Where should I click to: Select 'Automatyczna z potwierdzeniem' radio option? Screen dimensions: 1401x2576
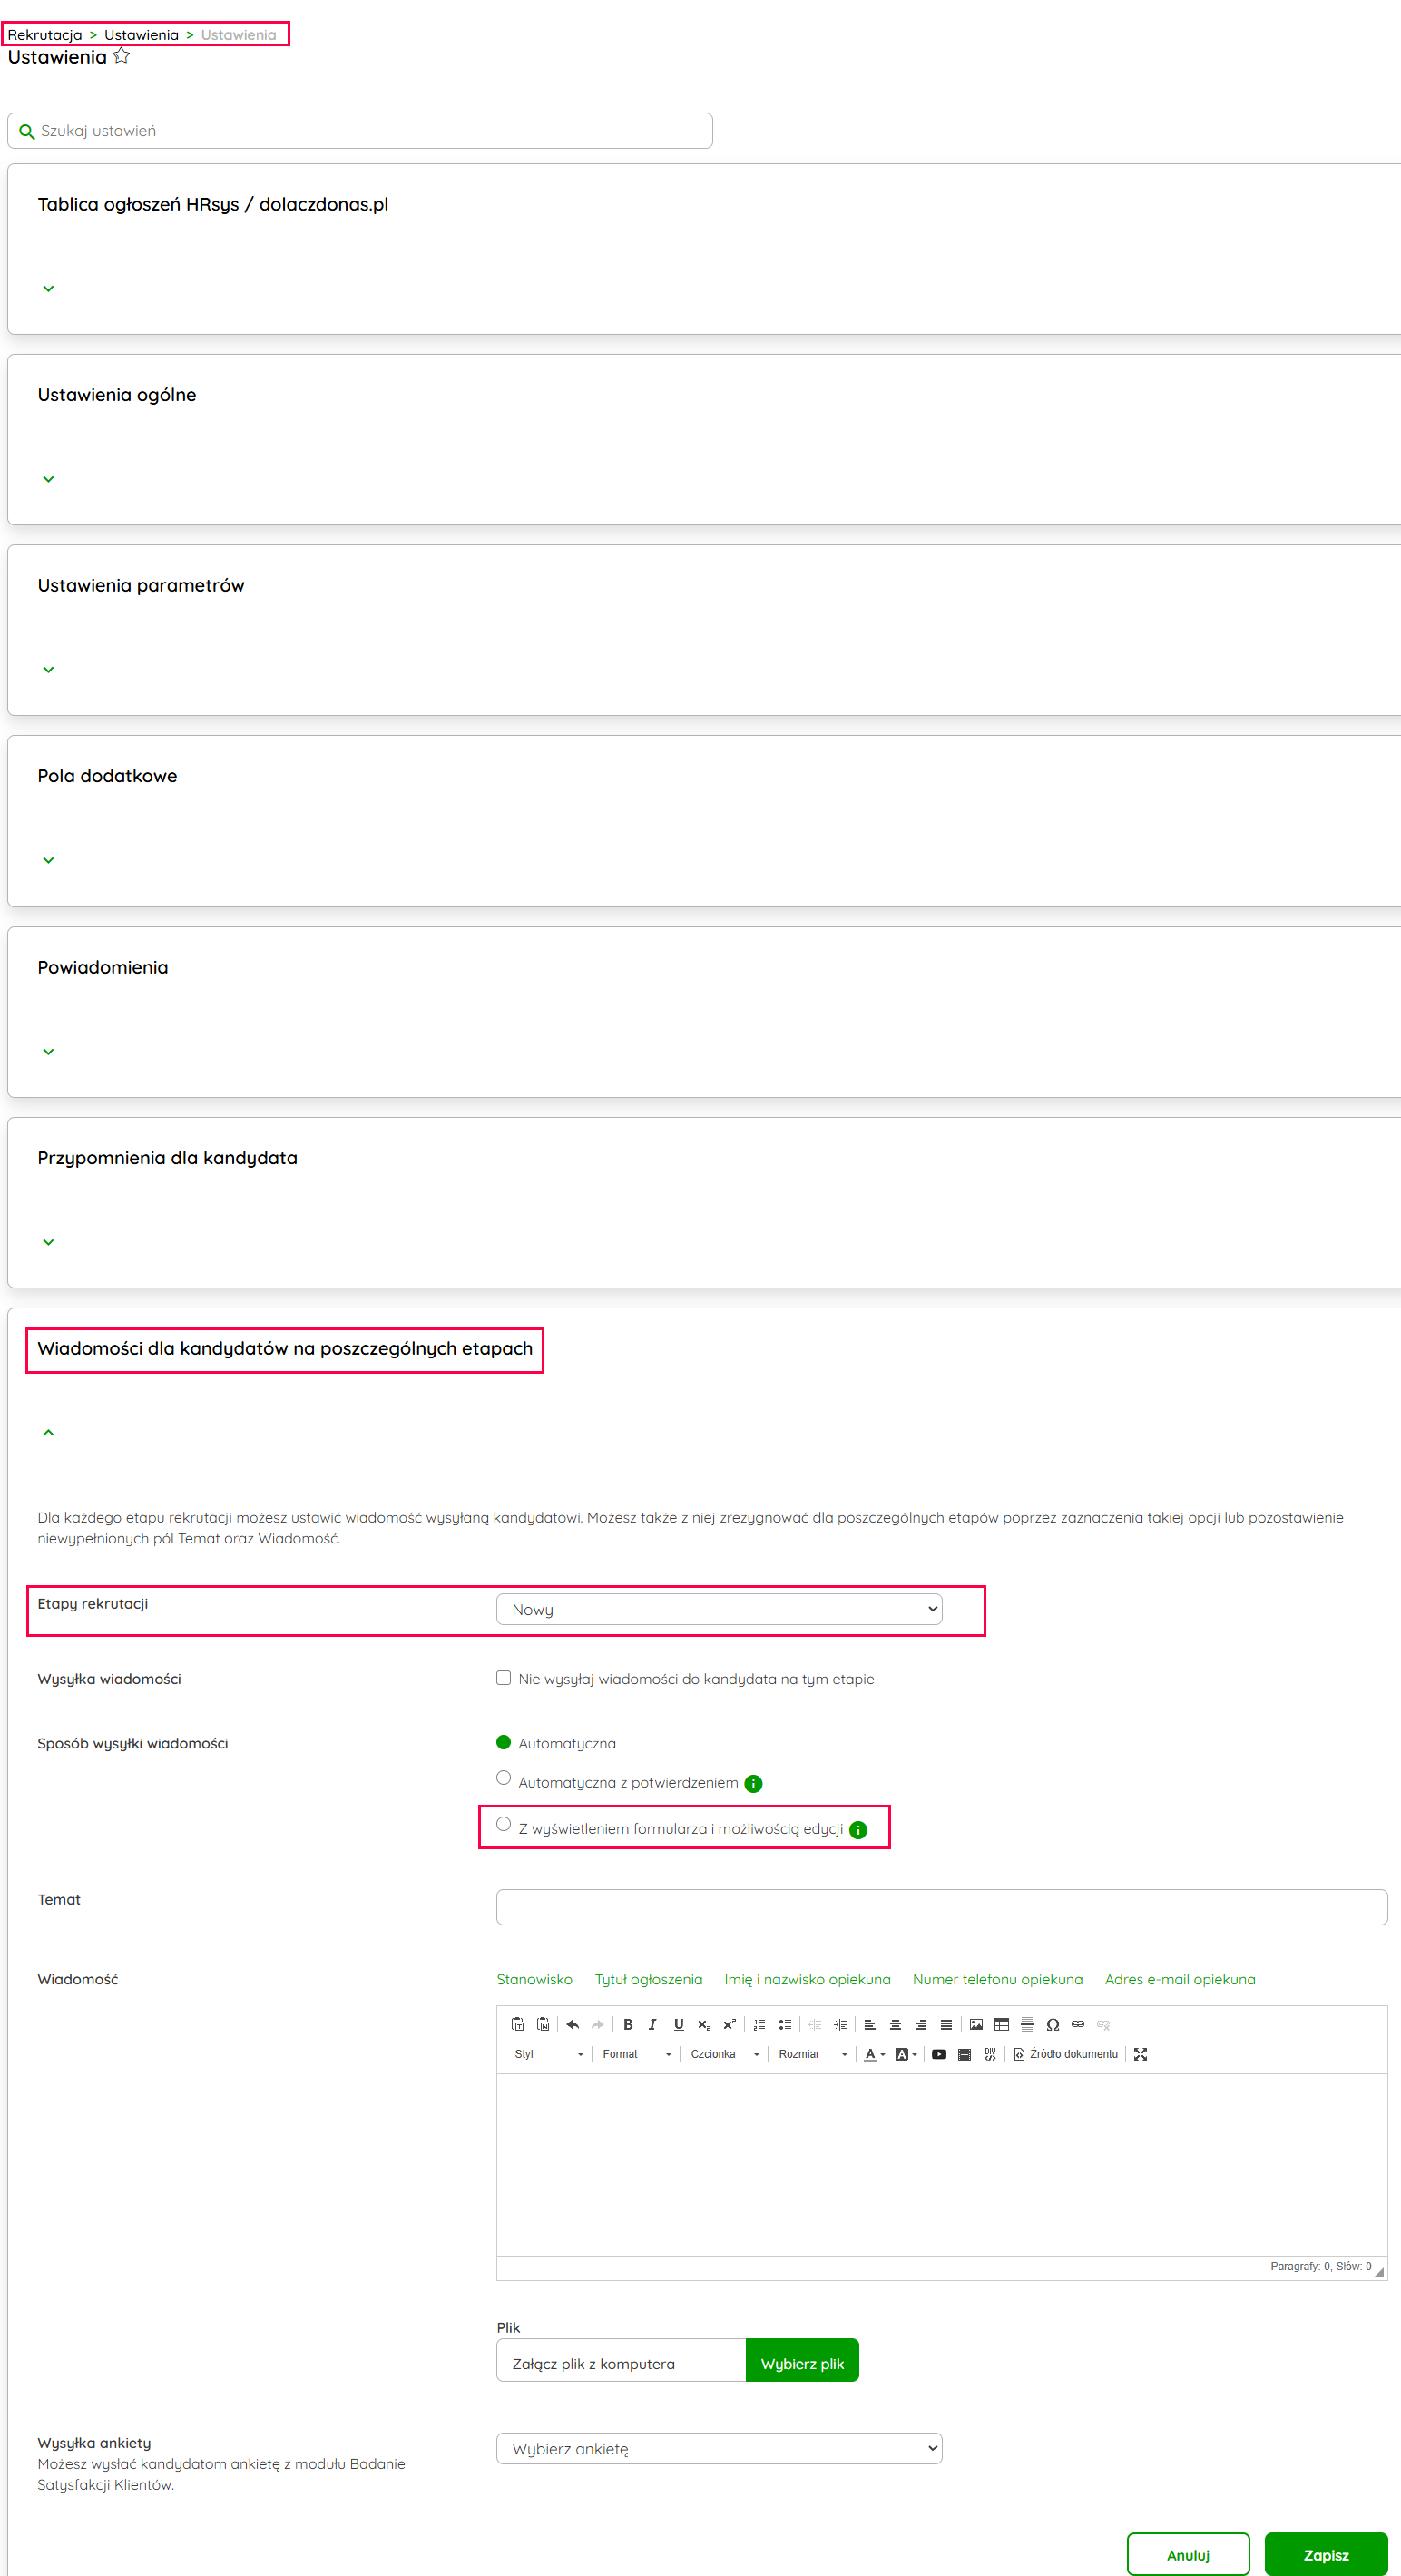pyautogui.click(x=504, y=1778)
